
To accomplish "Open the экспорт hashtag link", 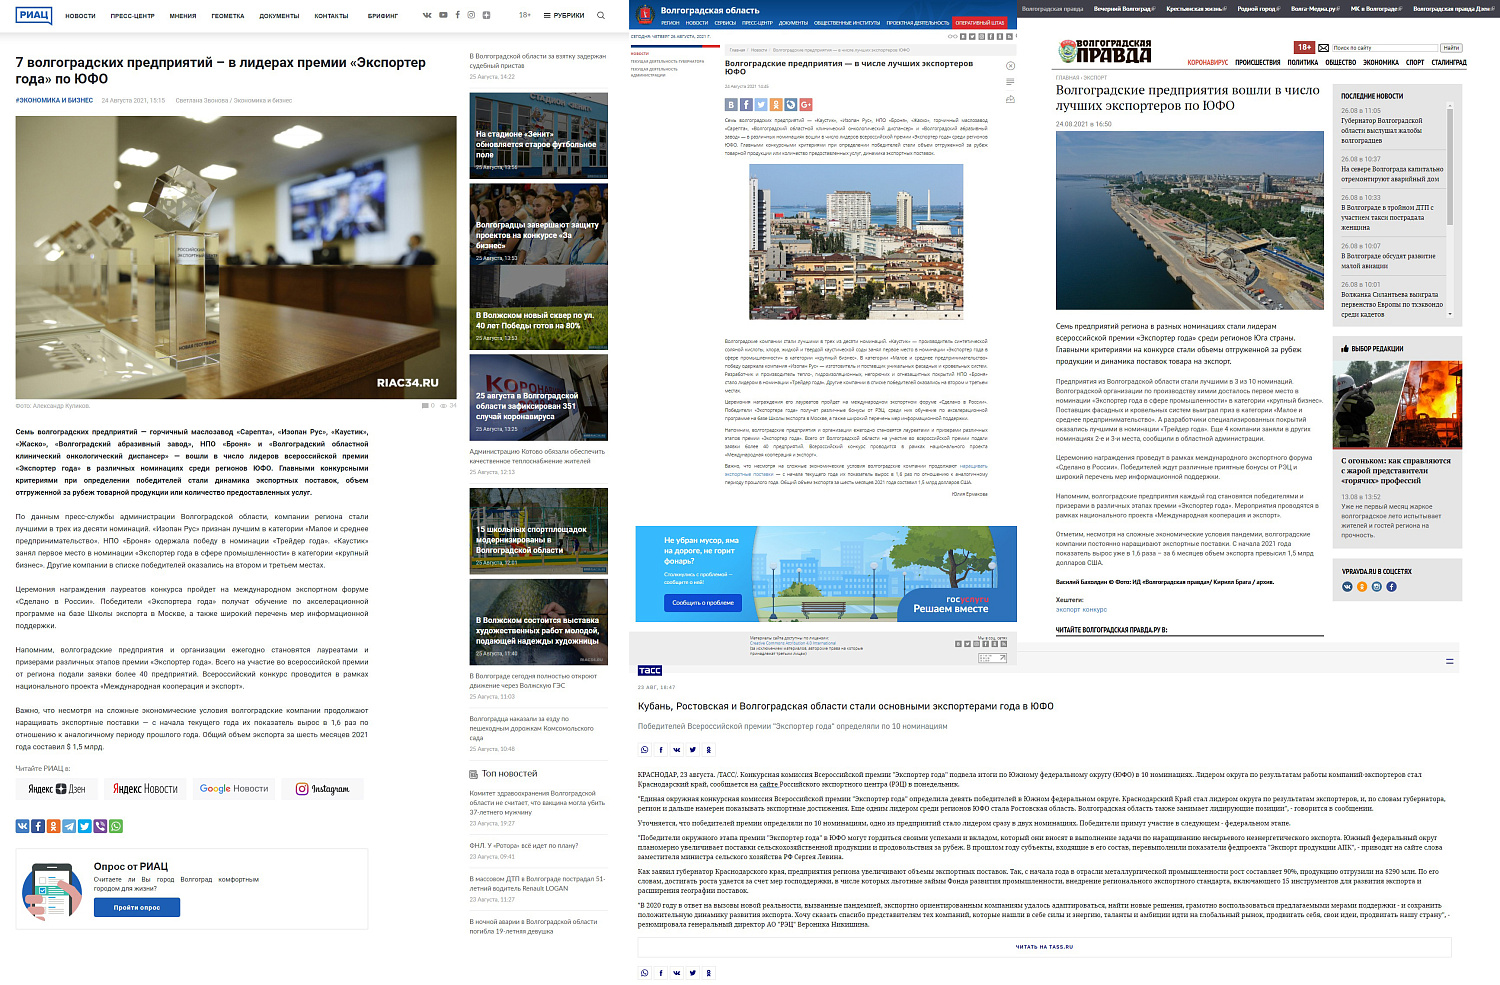I will tap(1068, 609).
